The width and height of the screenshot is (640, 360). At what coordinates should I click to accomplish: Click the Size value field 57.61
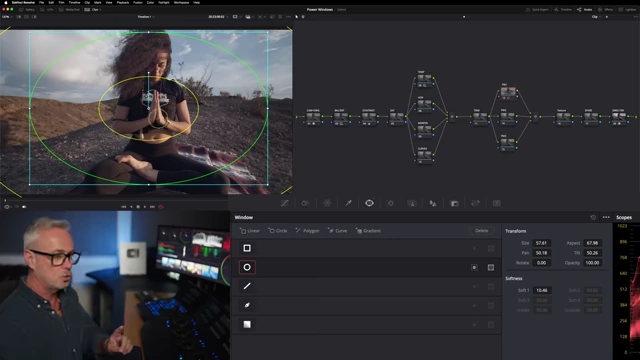tap(541, 243)
